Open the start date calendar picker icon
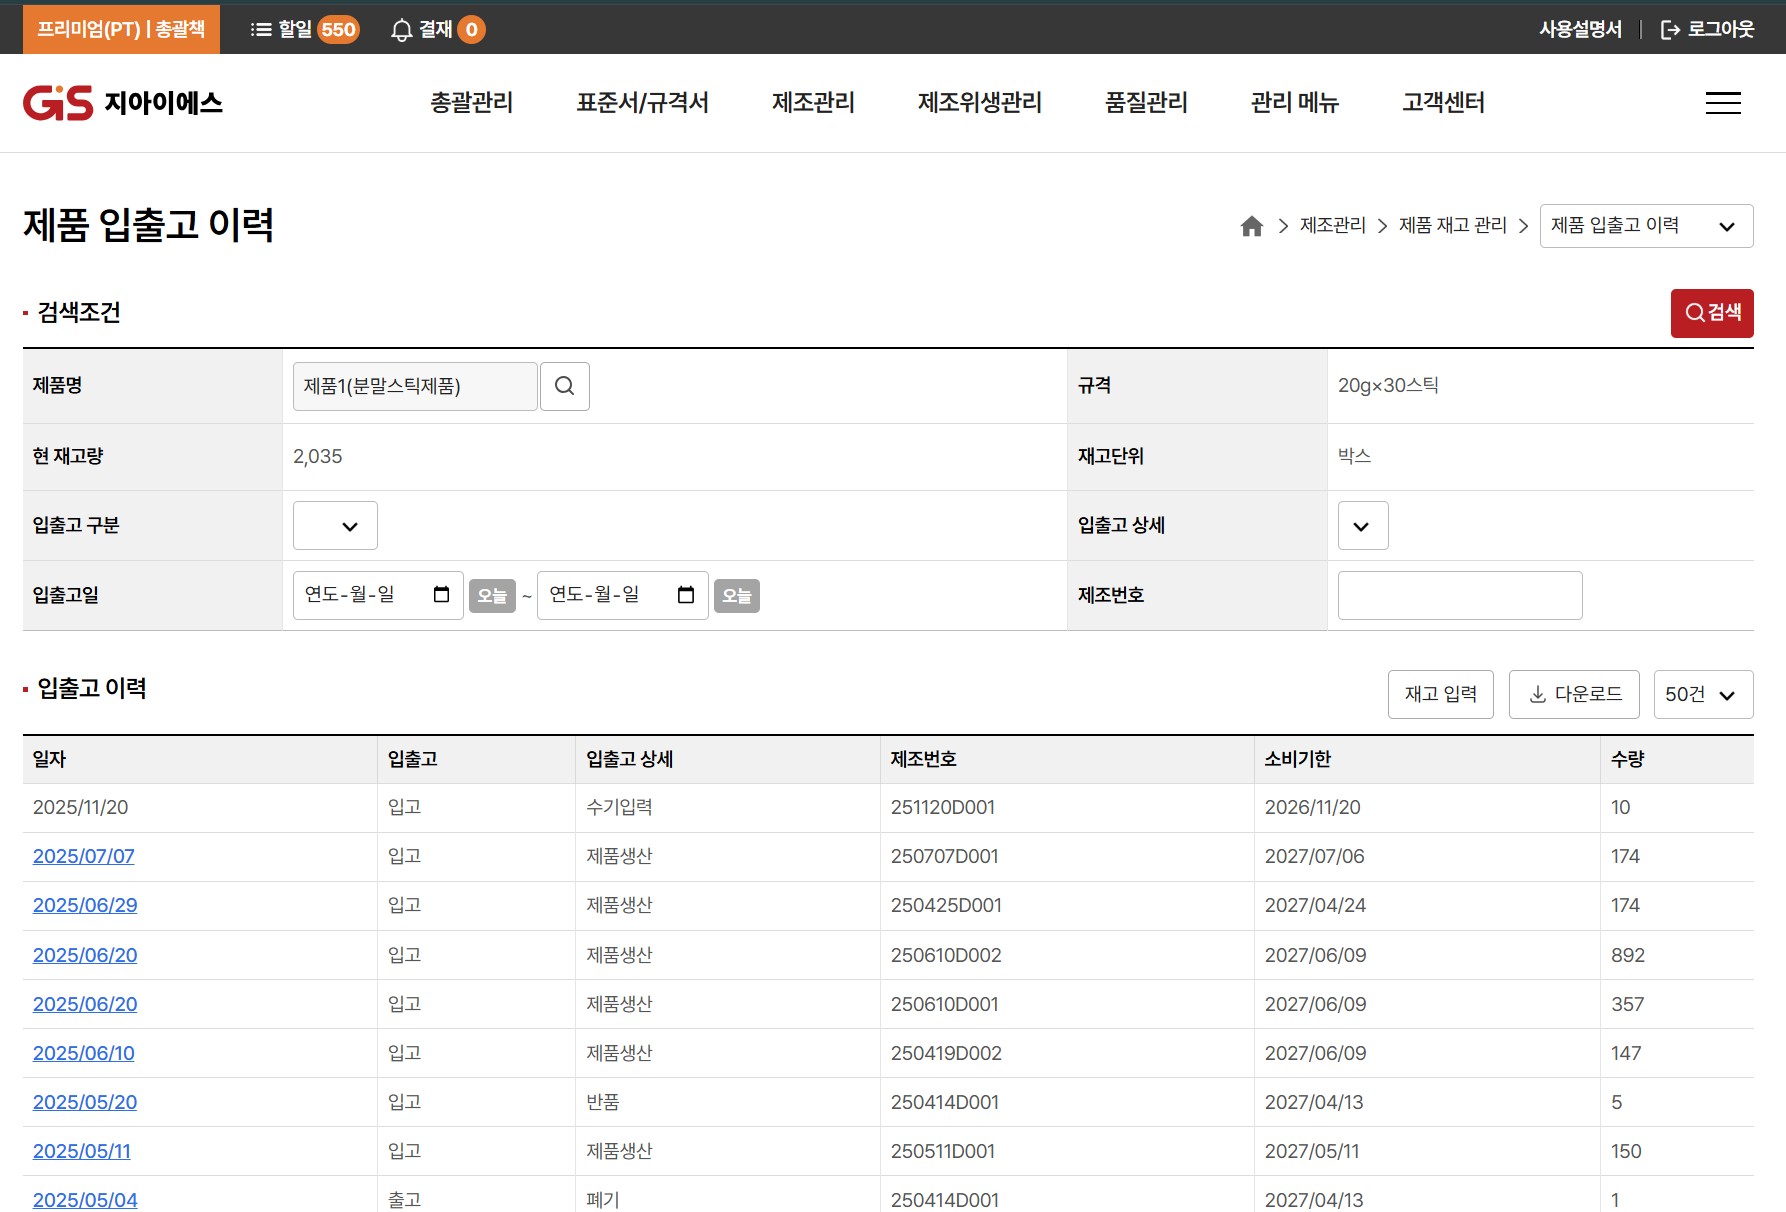Viewport: 1786px width, 1212px height. (x=441, y=595)
